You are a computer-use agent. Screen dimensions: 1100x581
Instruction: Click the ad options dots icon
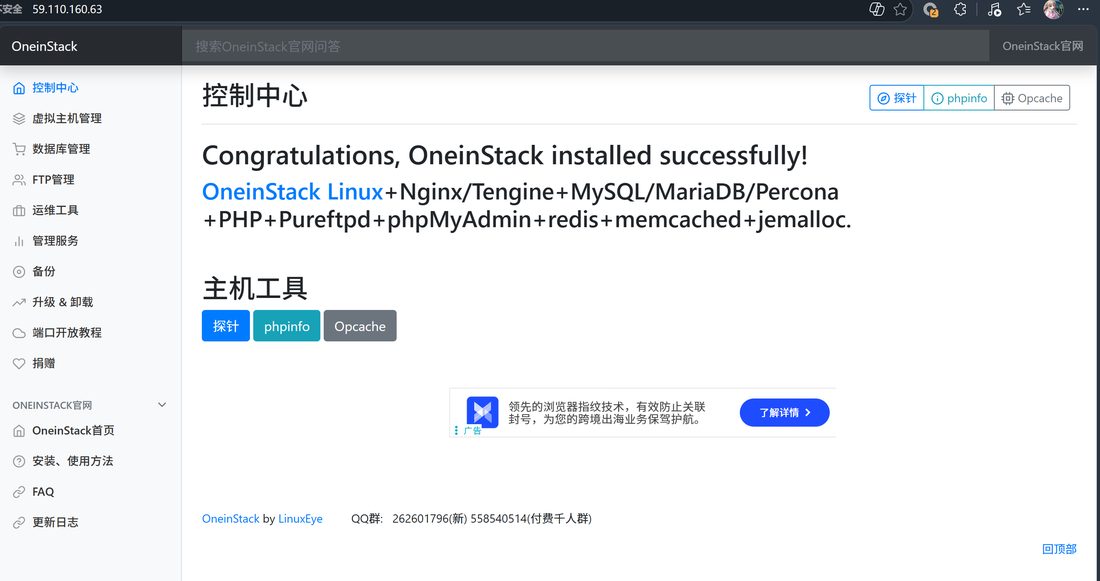(x=456, y=430)
